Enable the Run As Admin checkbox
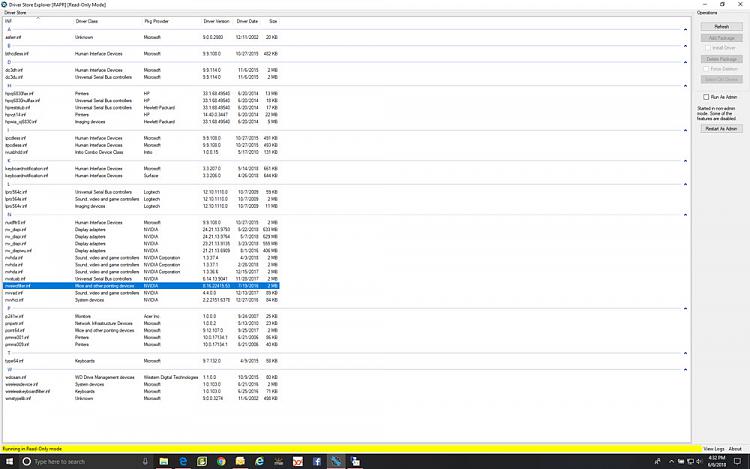The width and height of the screenshot is (750, 469). (x=706, y=97)
